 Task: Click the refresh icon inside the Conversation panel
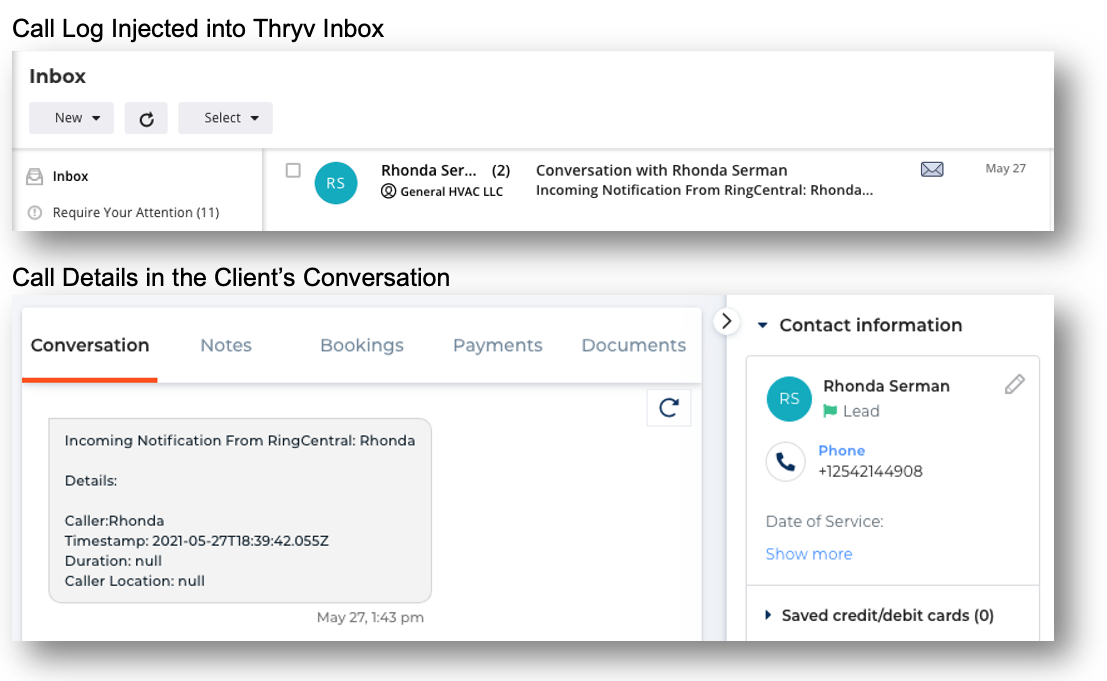pos(668,407)
